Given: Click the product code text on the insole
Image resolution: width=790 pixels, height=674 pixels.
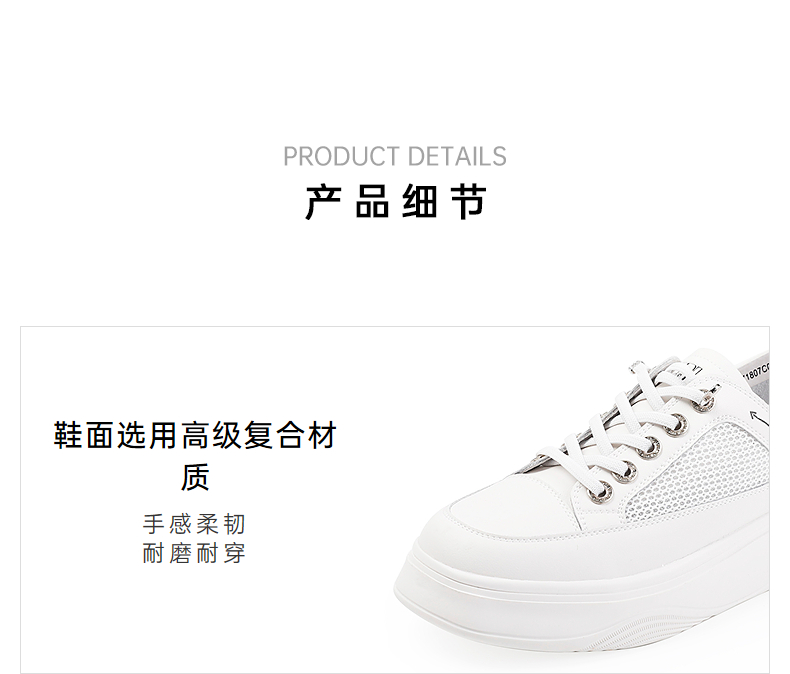Looking at the screenshot, I should (757, 373).
